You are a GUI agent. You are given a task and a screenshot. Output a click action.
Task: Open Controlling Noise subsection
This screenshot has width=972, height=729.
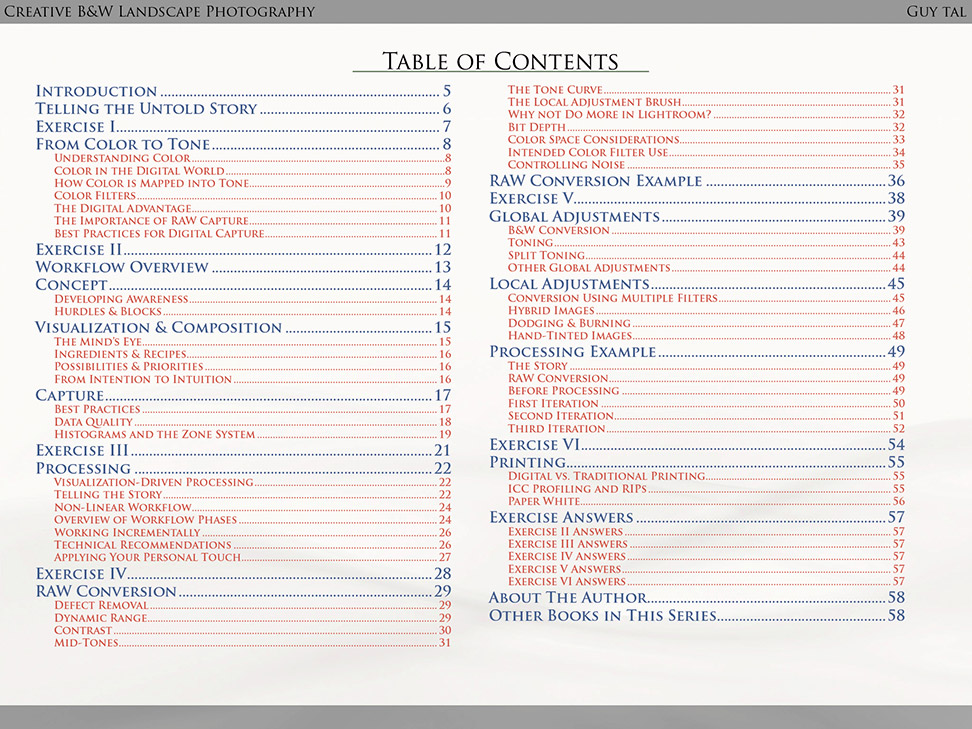click(x=706, y=164)
